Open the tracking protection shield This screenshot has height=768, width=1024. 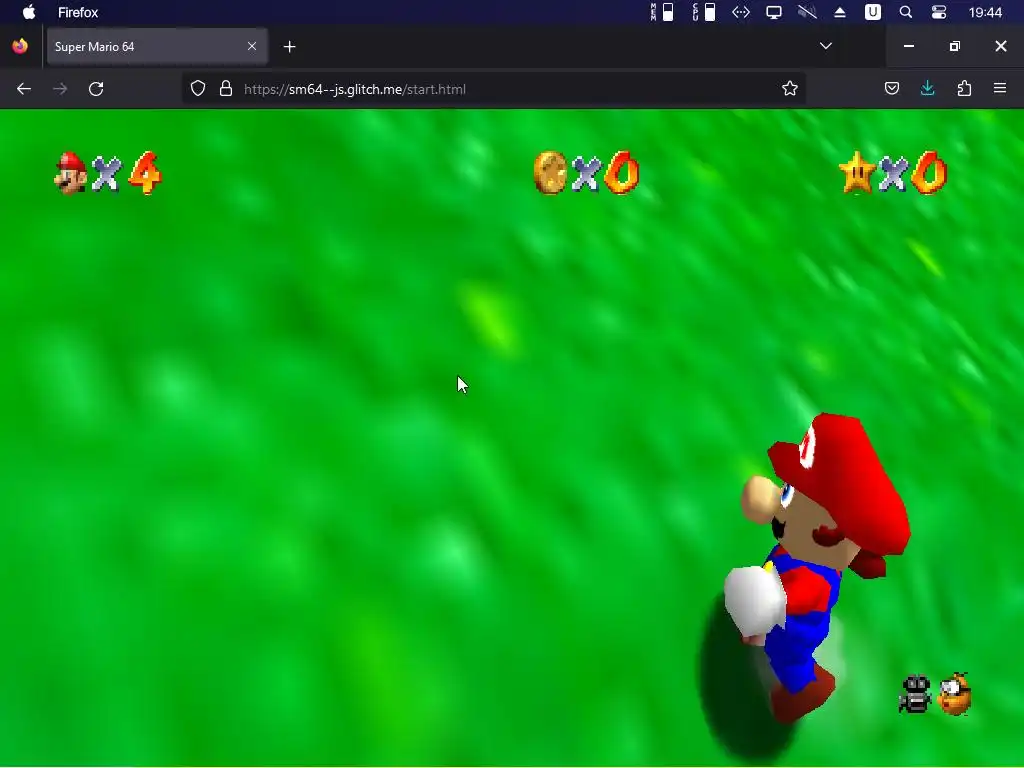198,89
